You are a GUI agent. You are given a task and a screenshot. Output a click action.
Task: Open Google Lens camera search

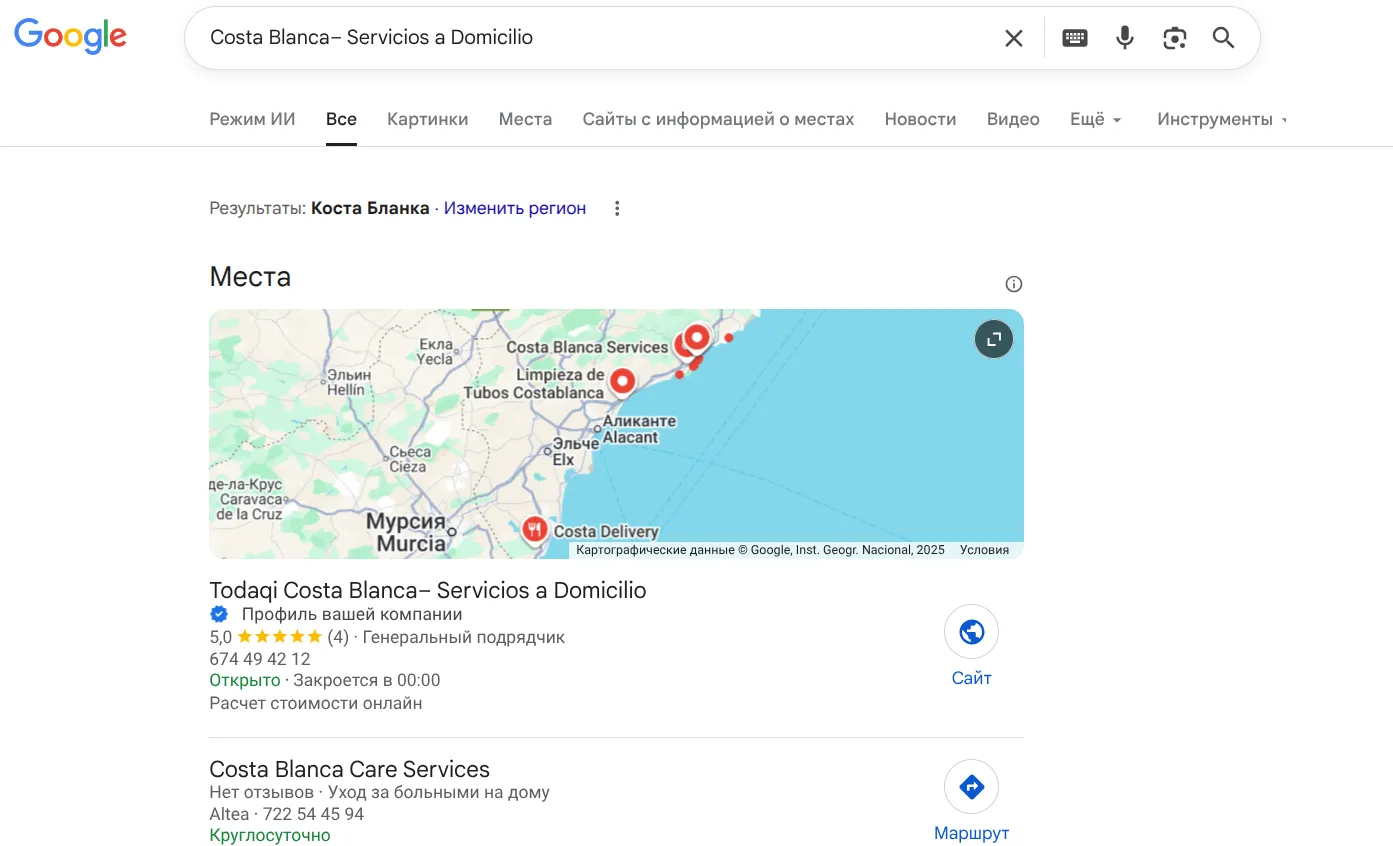click(1174, 37)
